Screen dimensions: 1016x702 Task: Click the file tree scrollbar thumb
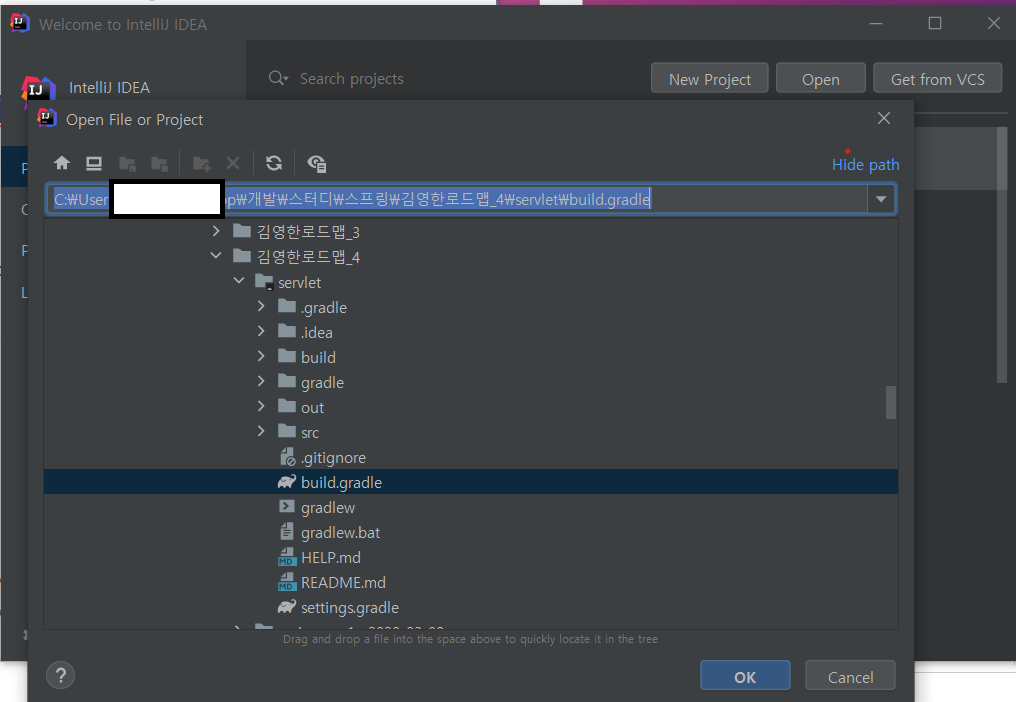pyautogui.click(x=891, y=403)
